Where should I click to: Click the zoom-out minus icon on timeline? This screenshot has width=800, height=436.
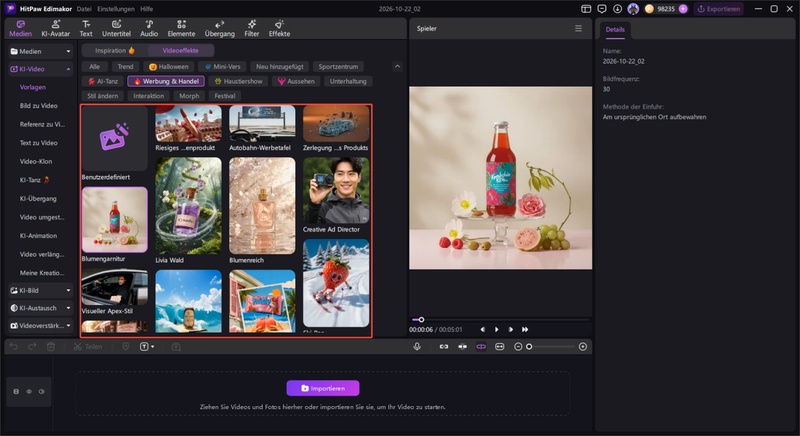coord(518,347)
